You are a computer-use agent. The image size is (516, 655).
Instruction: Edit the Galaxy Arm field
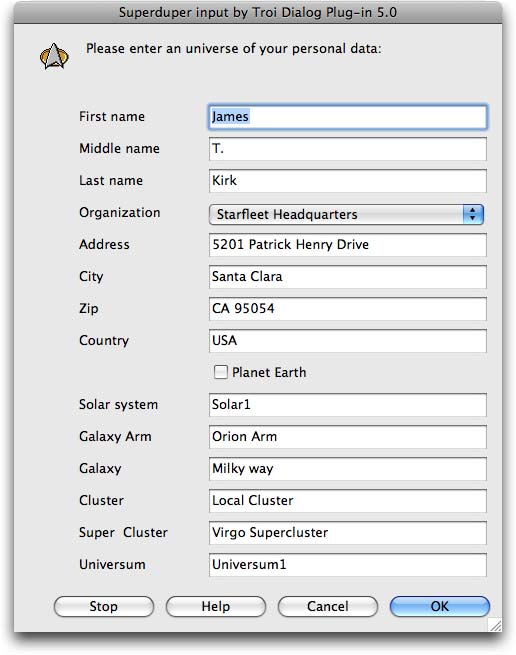(348, 437)
